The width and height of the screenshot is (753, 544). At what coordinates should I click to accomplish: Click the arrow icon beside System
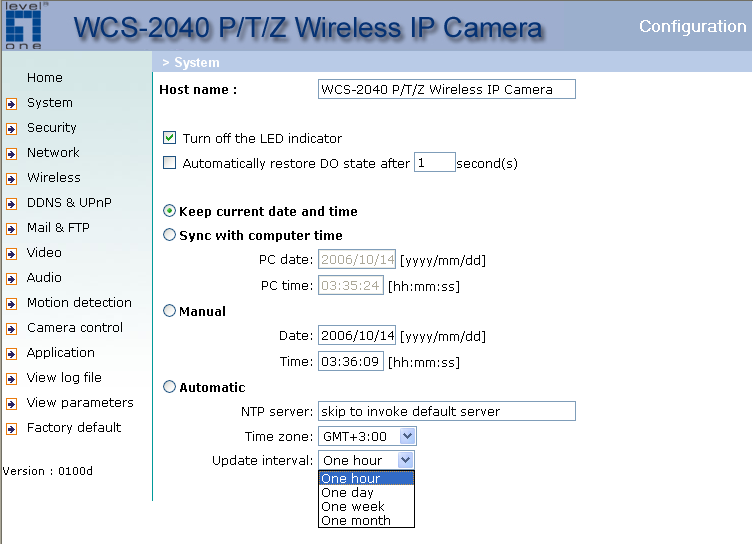coord(11,103)
